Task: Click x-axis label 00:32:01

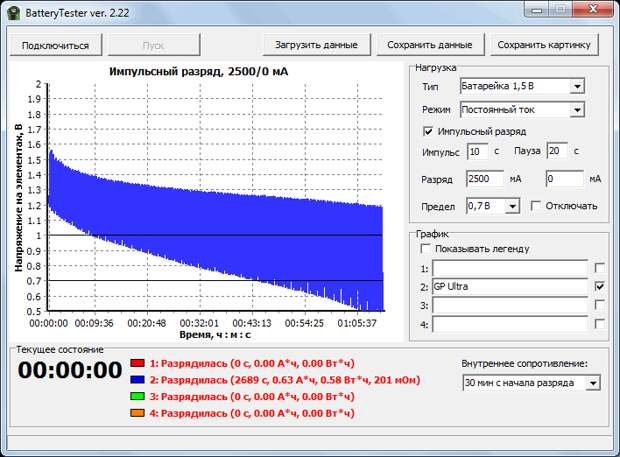Action: pyautogui.click(x=199, y=323)
